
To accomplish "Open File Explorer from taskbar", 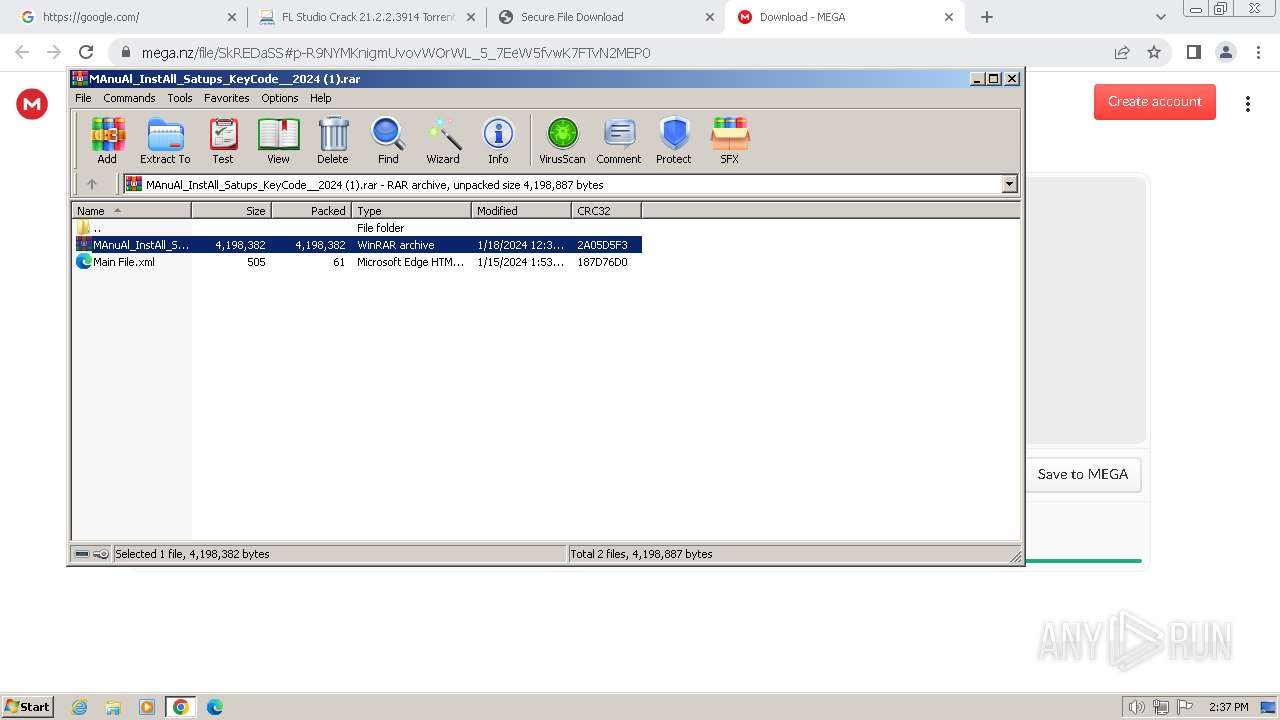I will click(113, 707).
